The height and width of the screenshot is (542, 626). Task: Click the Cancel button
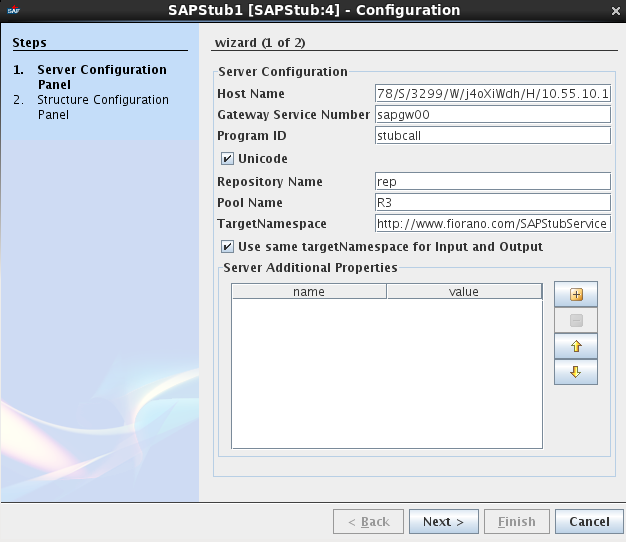589,522
